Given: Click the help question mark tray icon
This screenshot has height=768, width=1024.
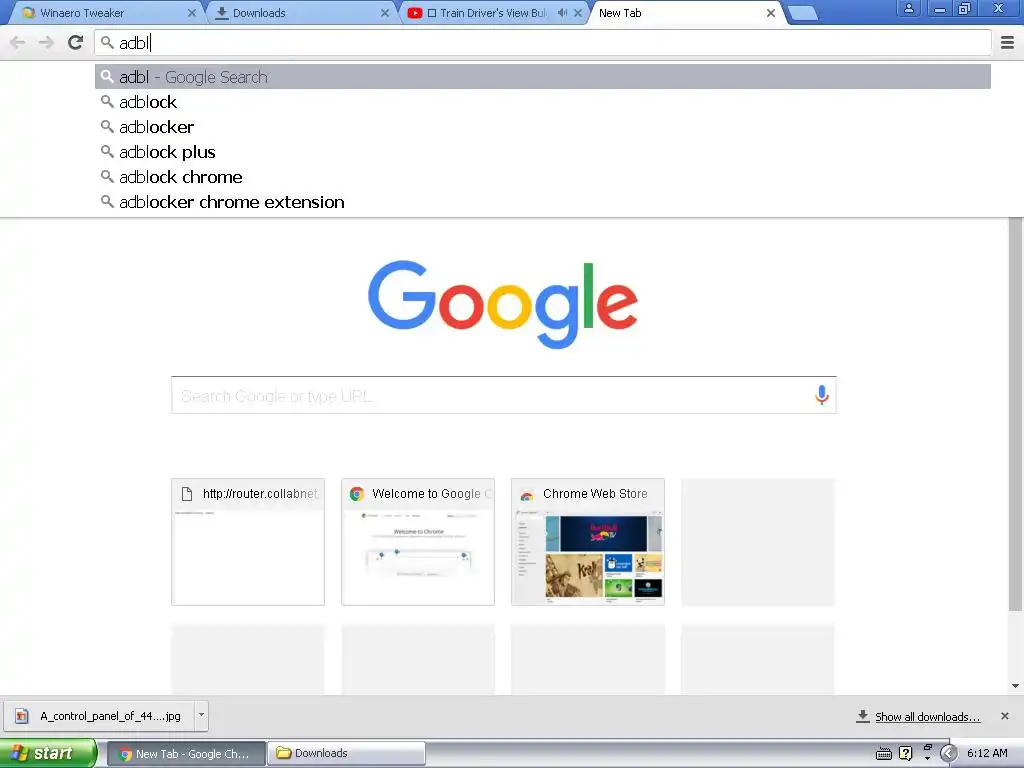Looking at the screenshot, I should point(906,753).
